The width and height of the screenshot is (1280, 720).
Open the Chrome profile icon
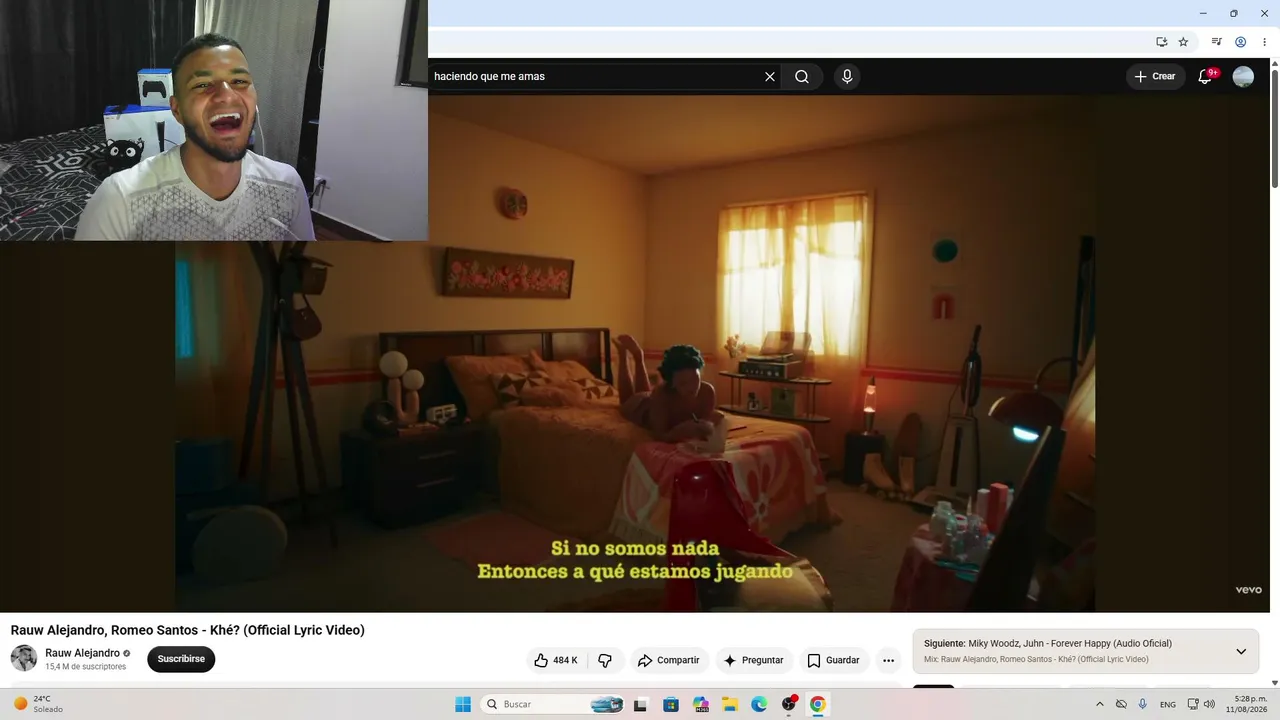(x=1241, y=42)
